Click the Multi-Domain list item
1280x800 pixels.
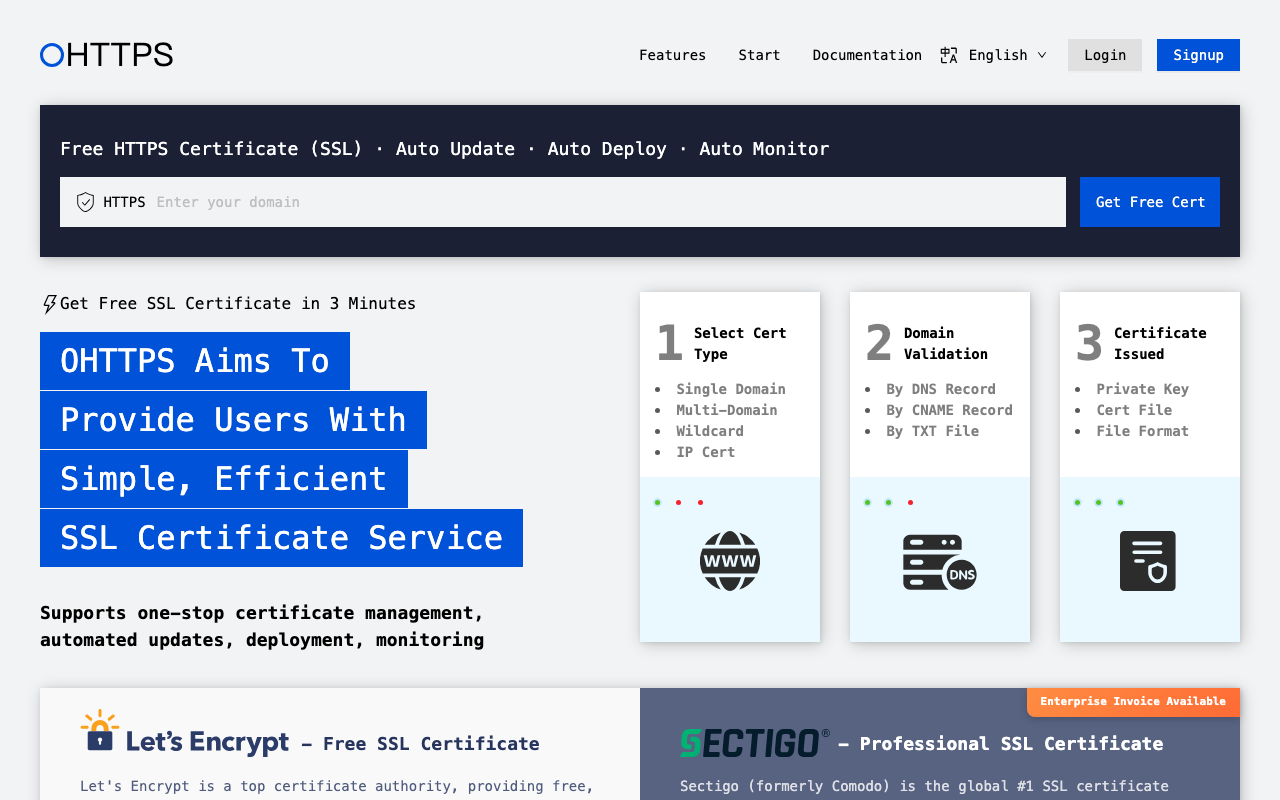[727, 410]
